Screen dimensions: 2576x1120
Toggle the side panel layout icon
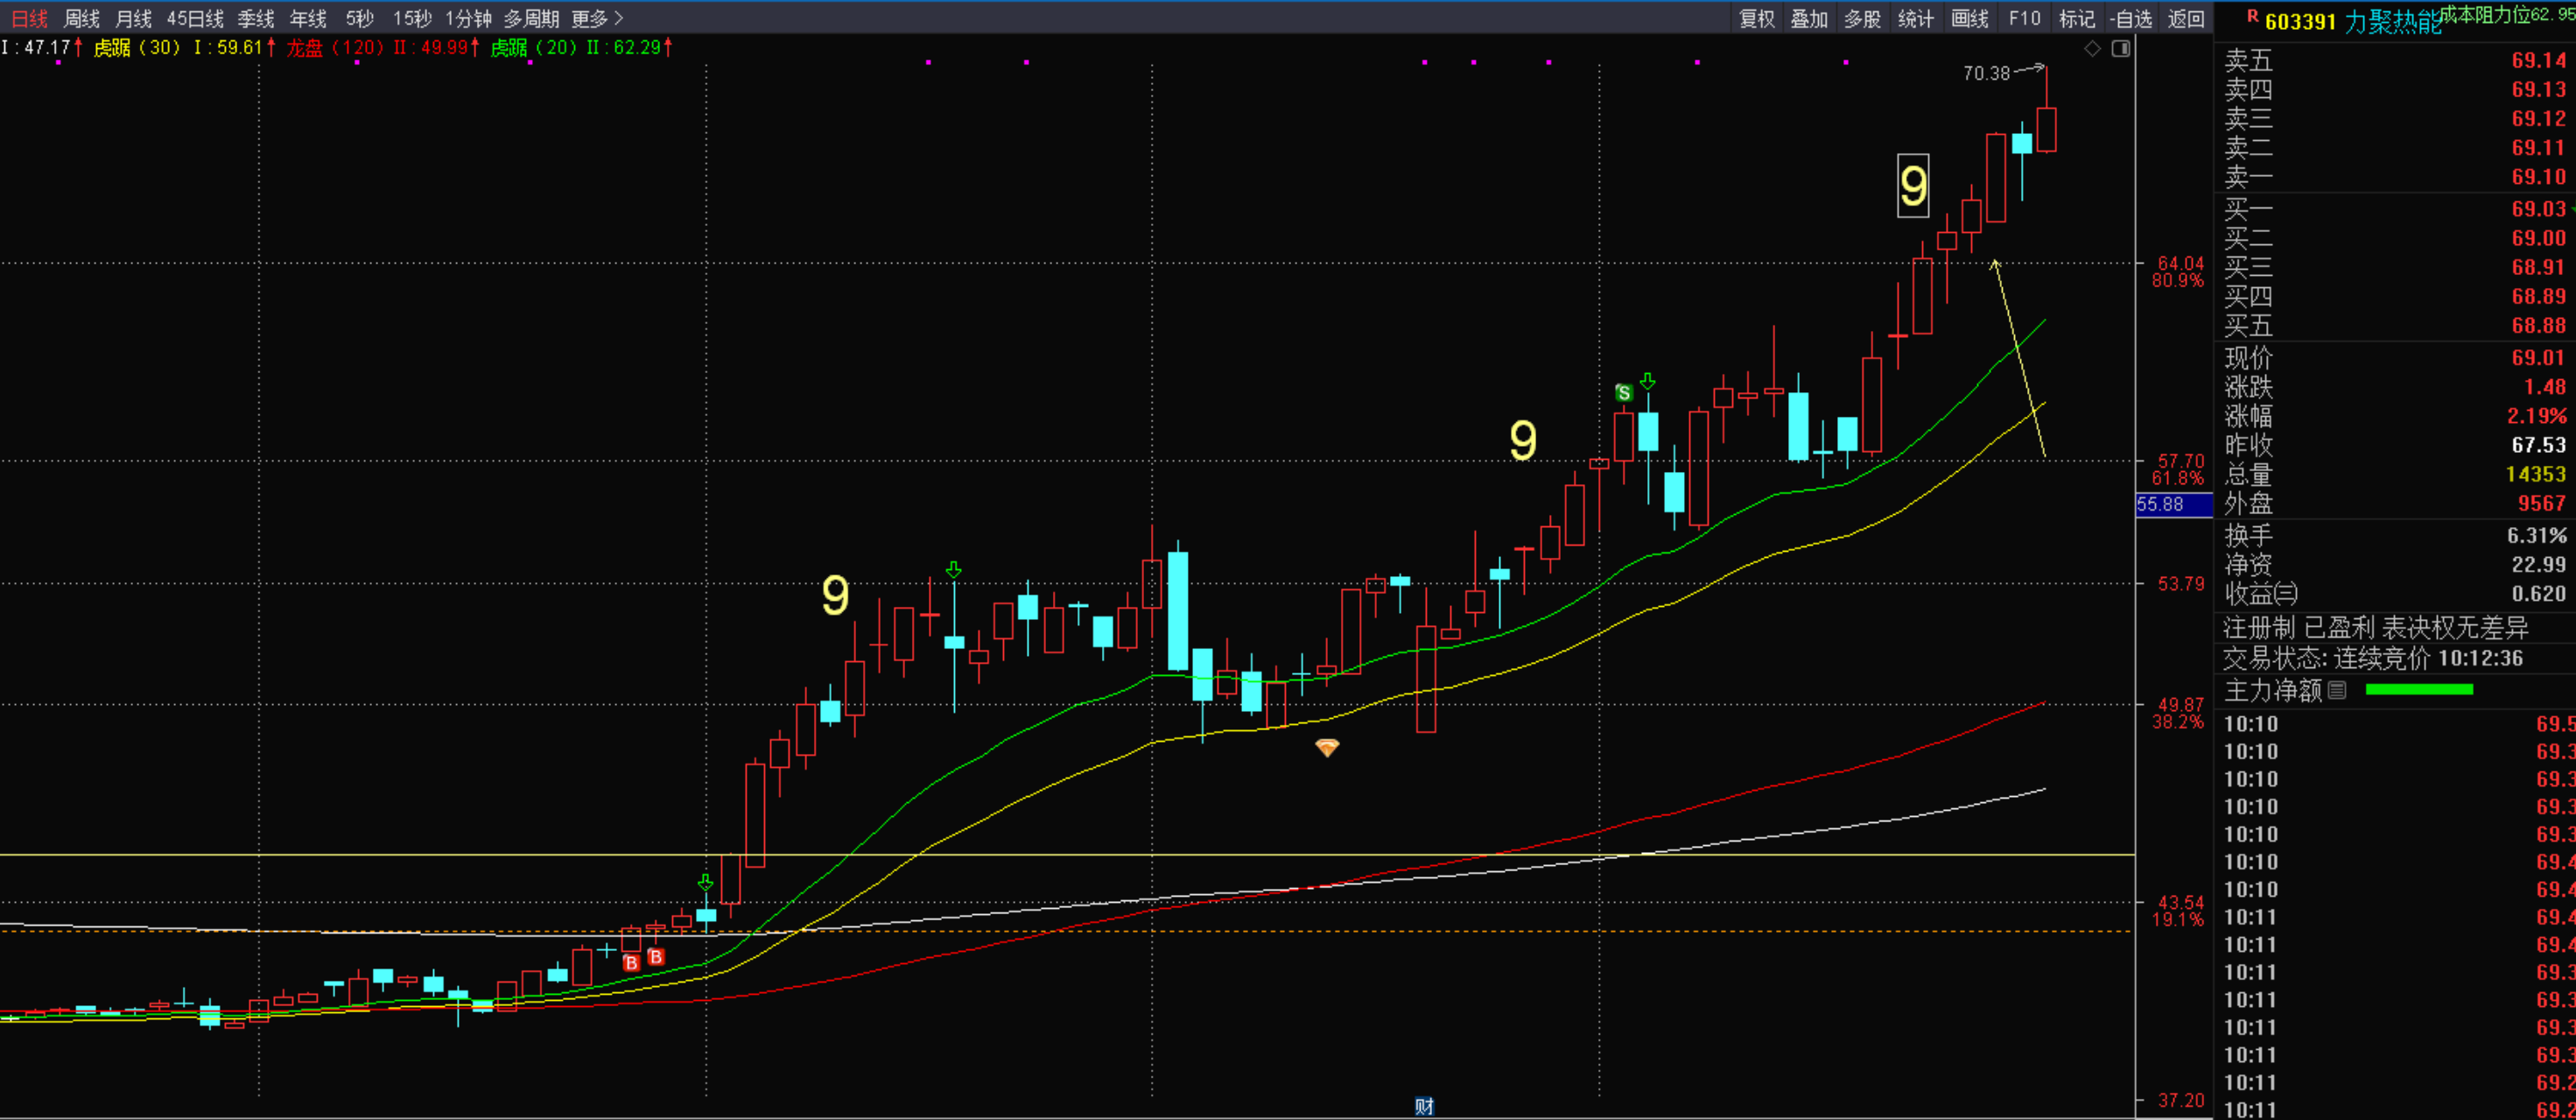point(2120,49)
